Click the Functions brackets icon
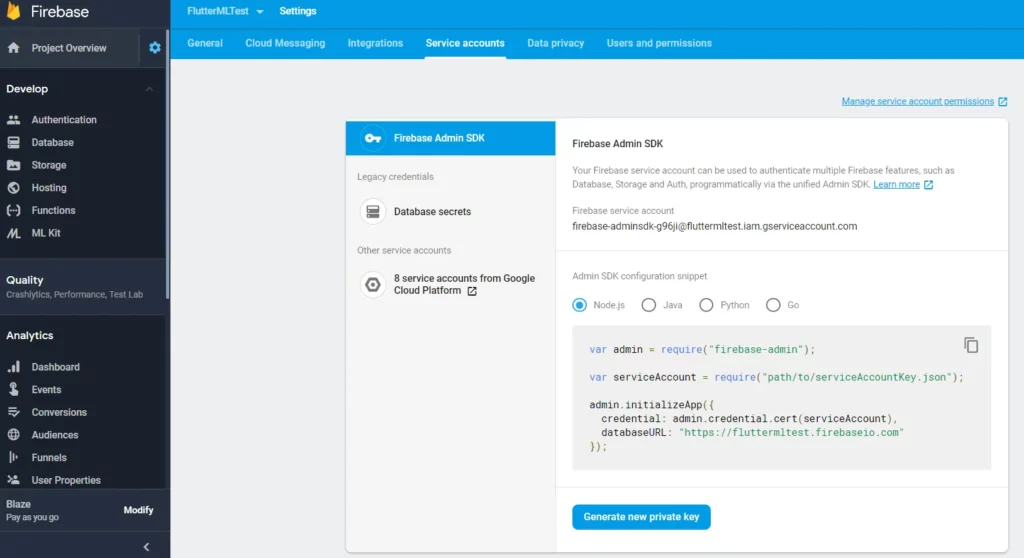The height and width of the screenshot is (558, 1024). pyautogui.click(x=14, y=210)
